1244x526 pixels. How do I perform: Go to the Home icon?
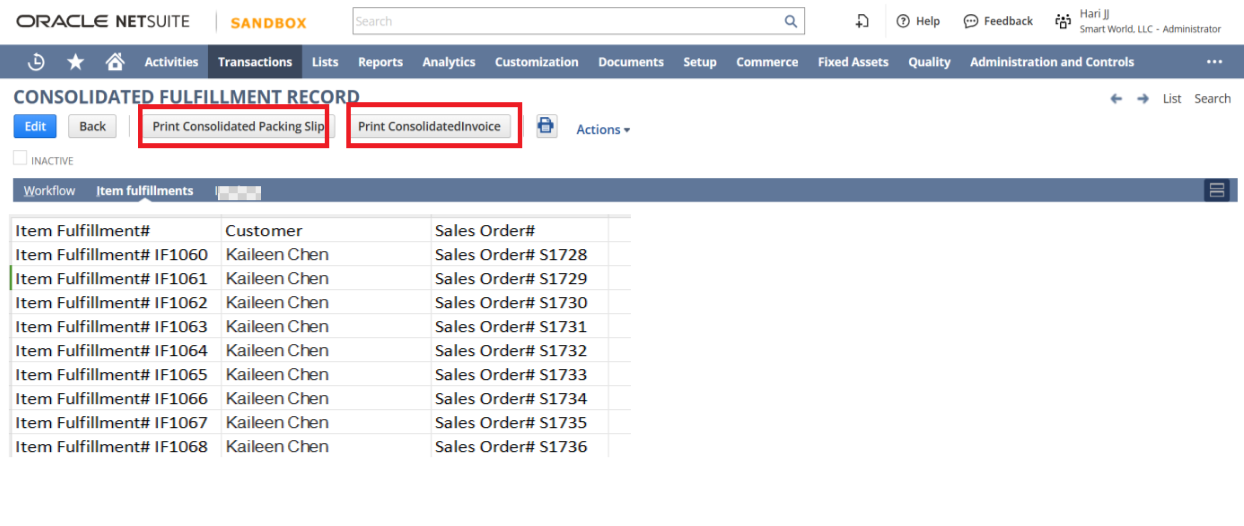(x=115, y=62)
